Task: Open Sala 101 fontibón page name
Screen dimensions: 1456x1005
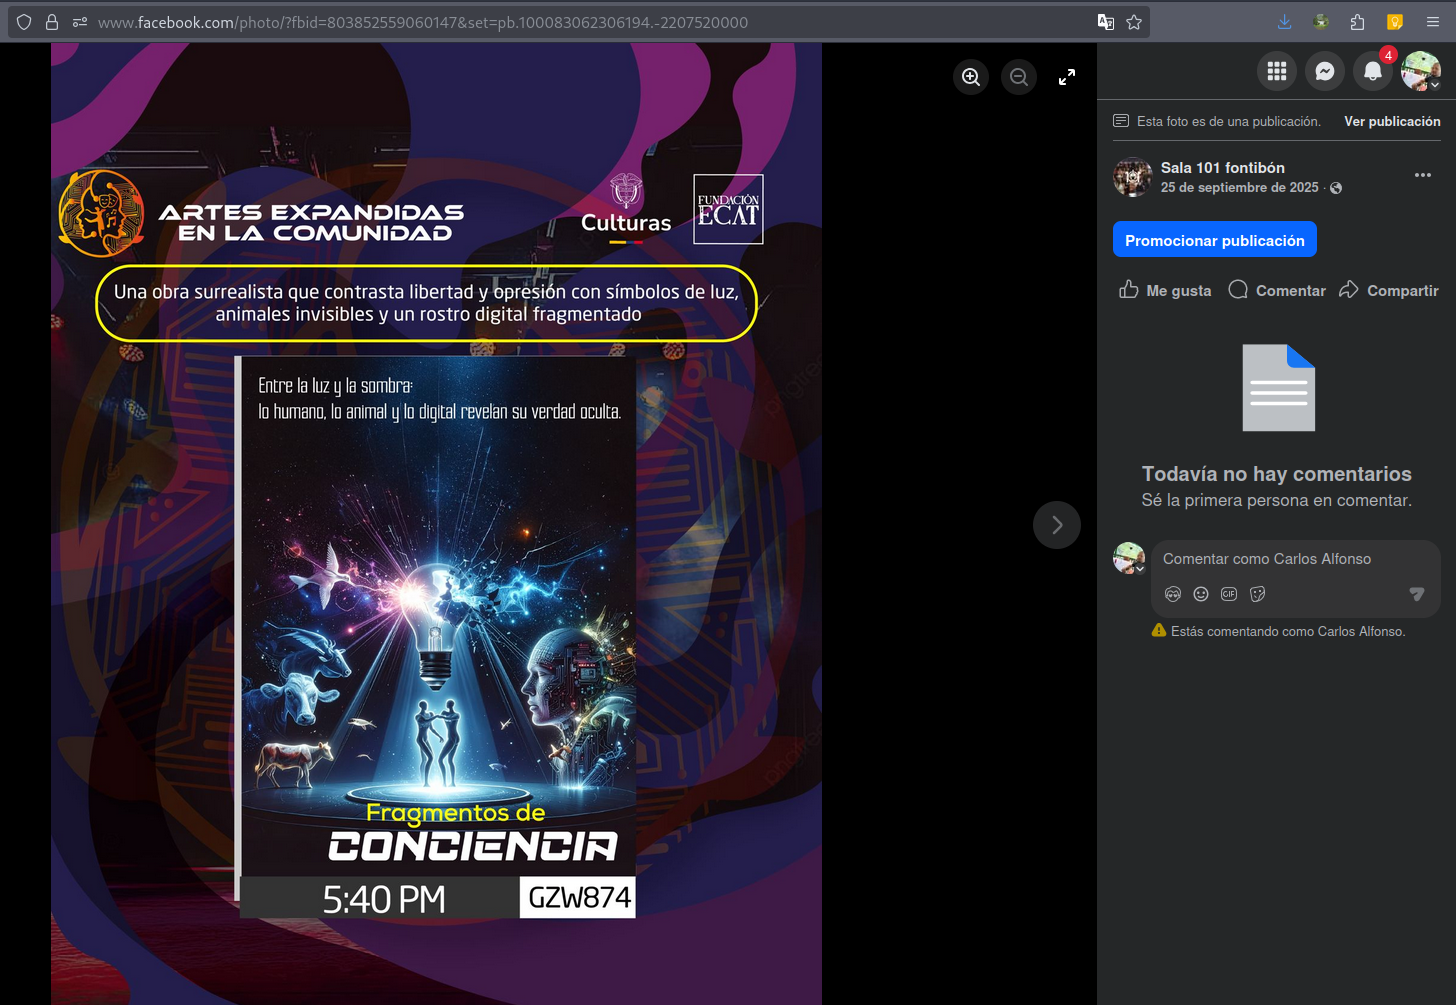Action: coord(1223,168)
